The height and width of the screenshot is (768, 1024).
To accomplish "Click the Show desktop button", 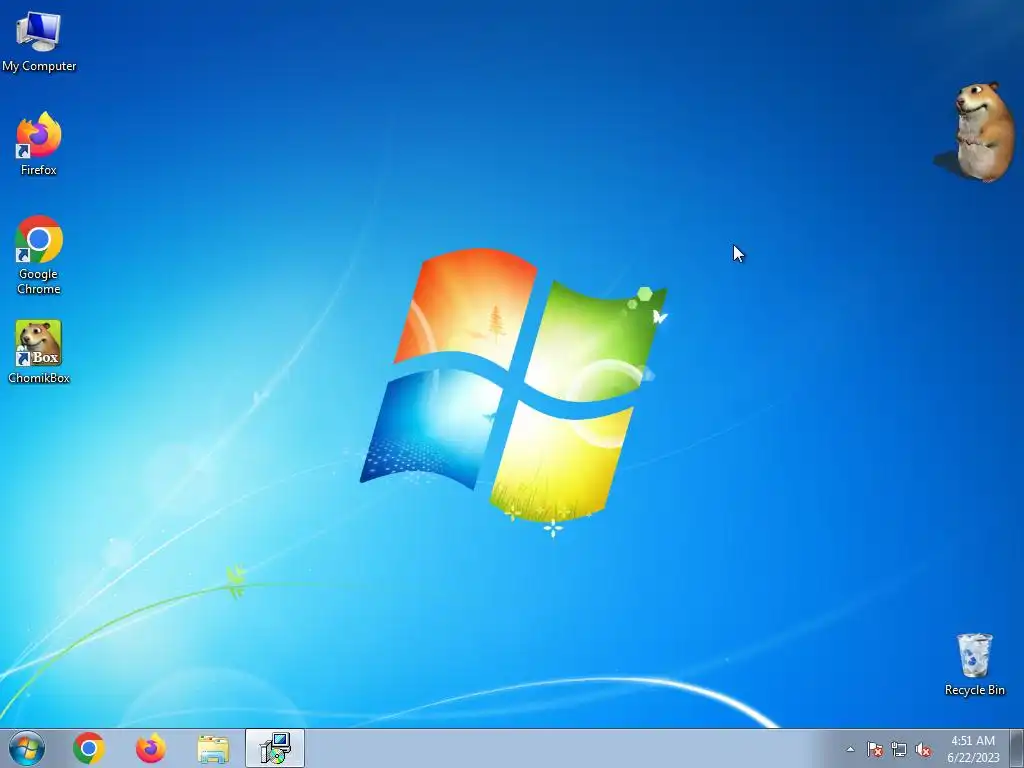I will [x=1017, y=749].
